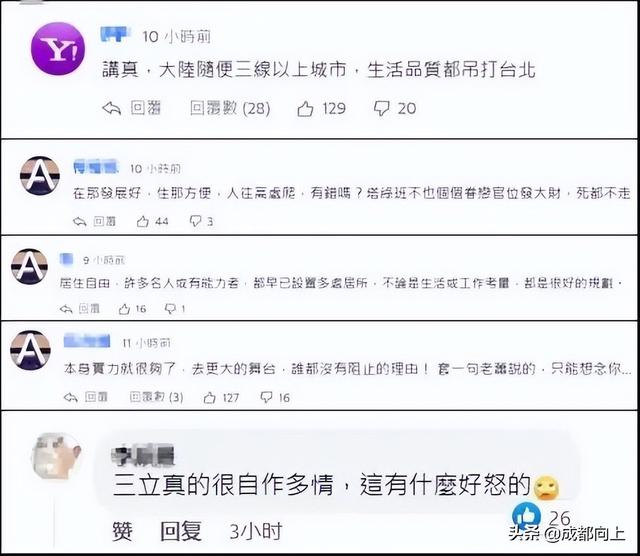Click the purple Yahoo avatar icon
The height and width of the screenshot is (556, 640).
pos(58,49)
